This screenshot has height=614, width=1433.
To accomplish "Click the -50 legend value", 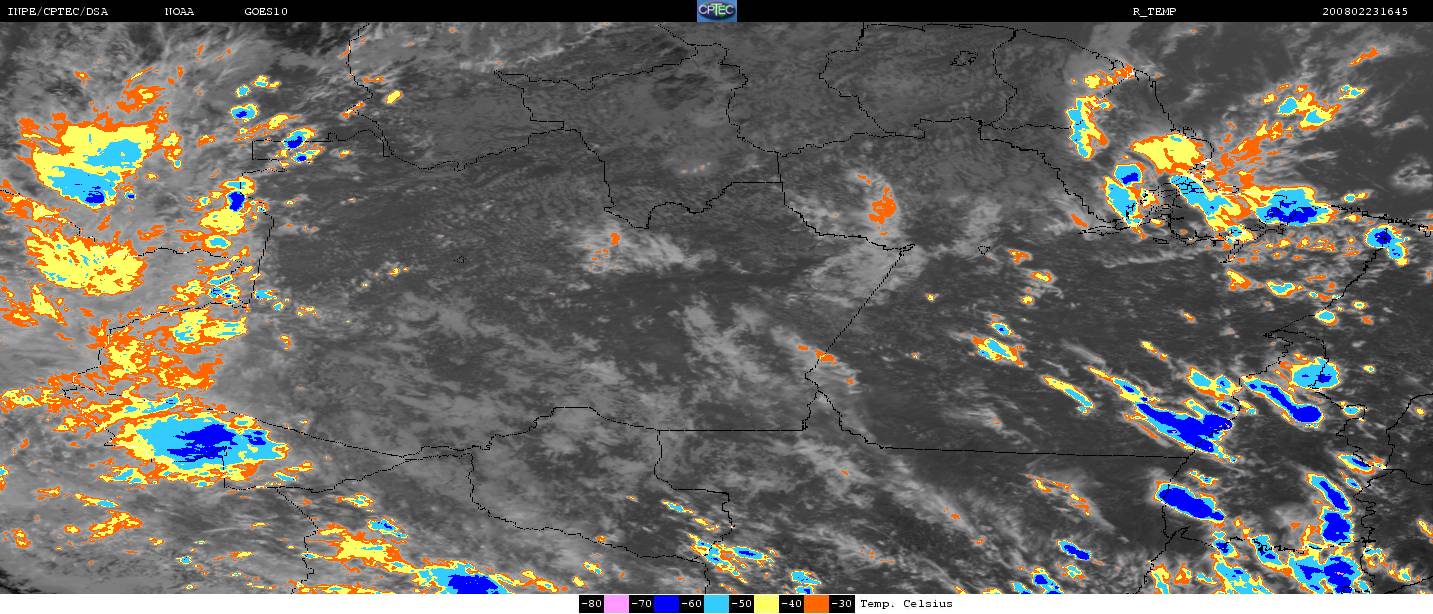I will point(741,604).
